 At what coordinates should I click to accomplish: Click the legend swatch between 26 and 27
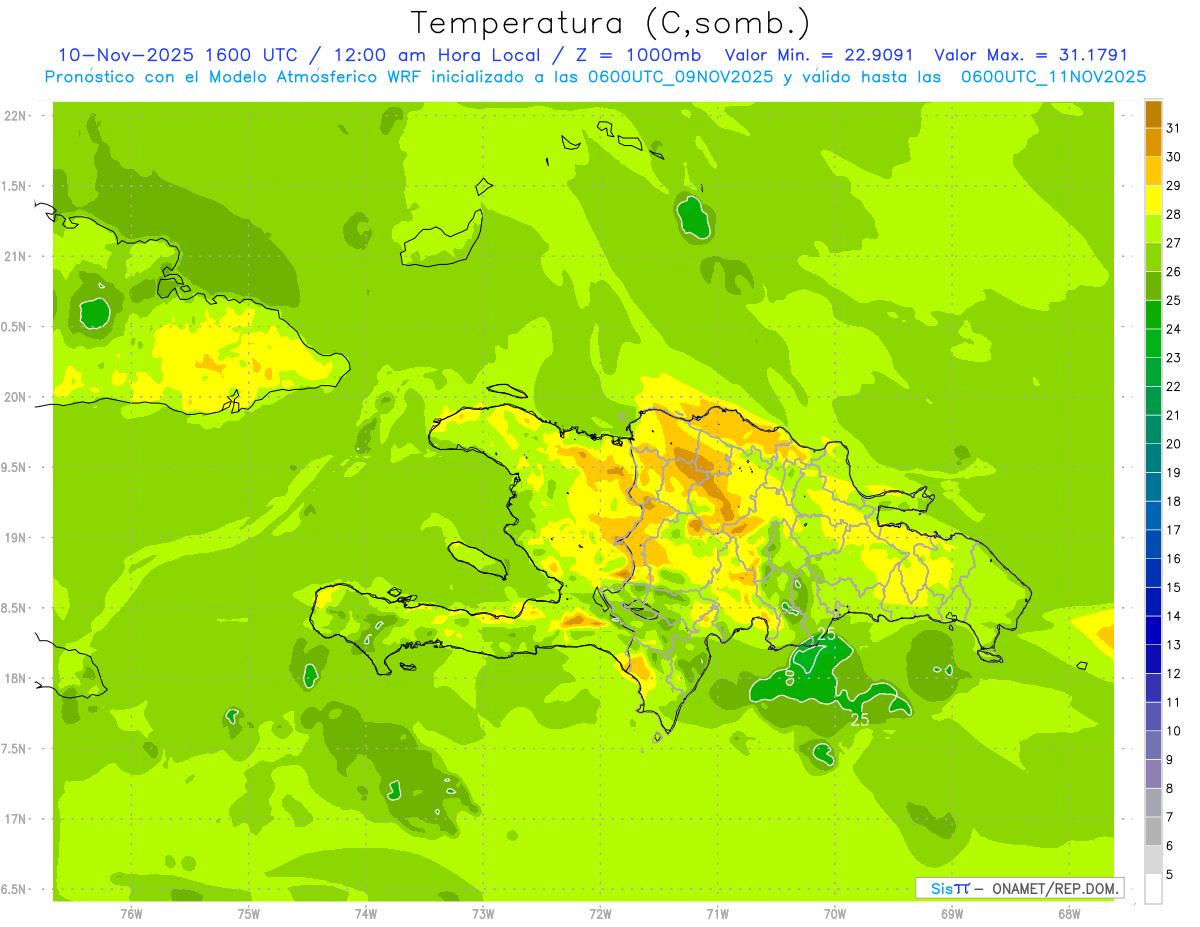coord(1153,257)
